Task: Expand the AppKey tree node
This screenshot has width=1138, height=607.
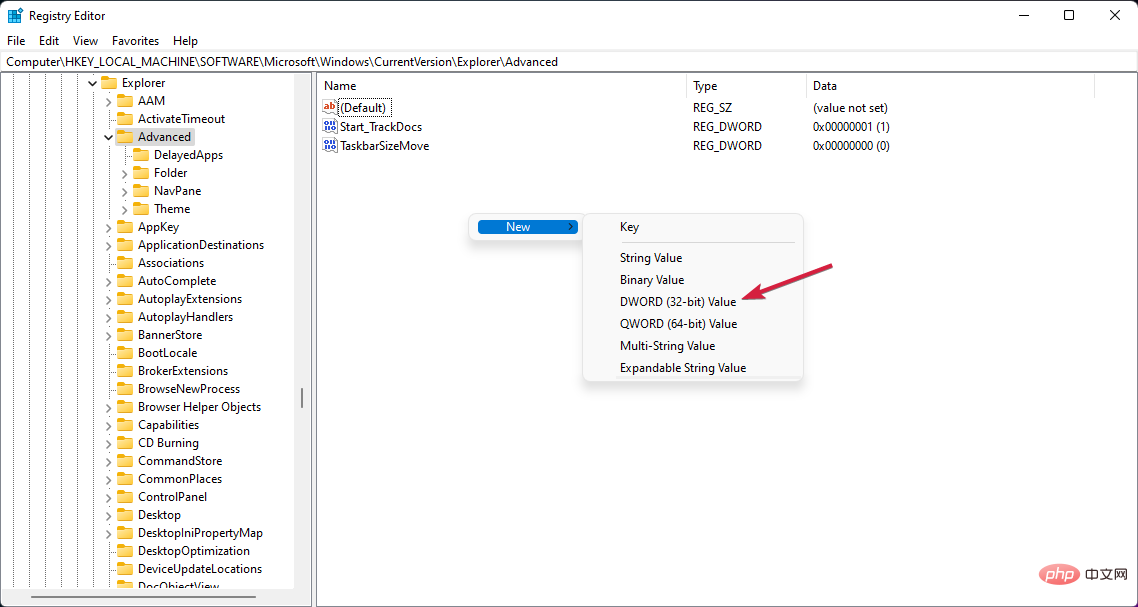Action: click(x=108, y=227)
